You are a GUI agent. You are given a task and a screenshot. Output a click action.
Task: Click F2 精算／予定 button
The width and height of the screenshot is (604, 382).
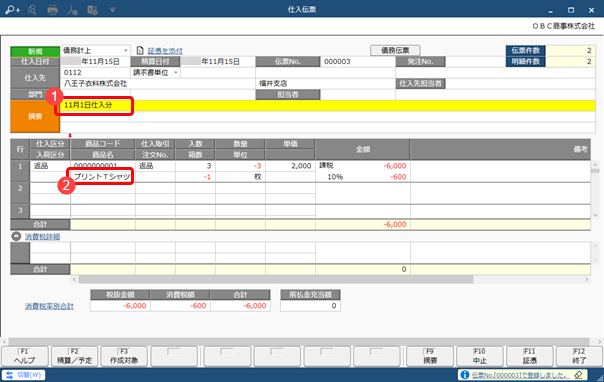(74, 356)
